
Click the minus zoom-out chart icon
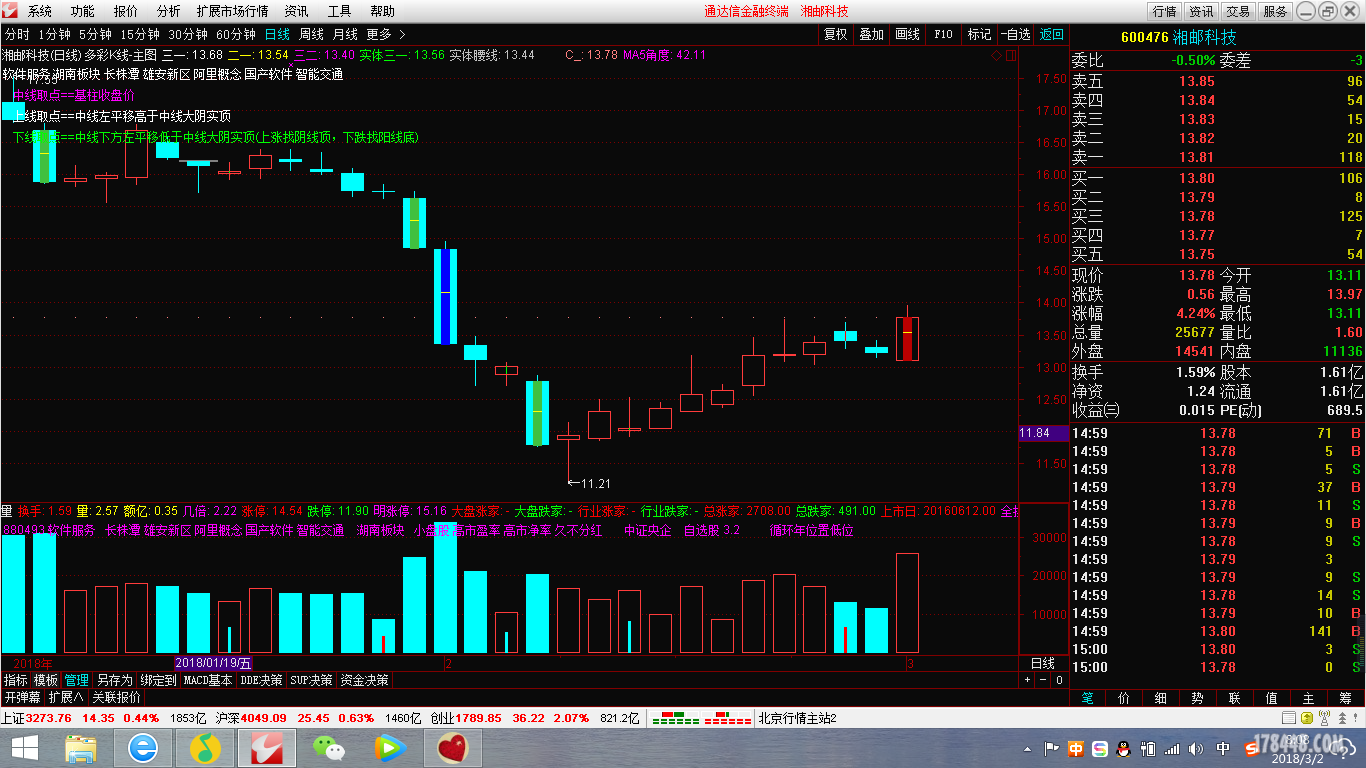[x=1043, y=680]
